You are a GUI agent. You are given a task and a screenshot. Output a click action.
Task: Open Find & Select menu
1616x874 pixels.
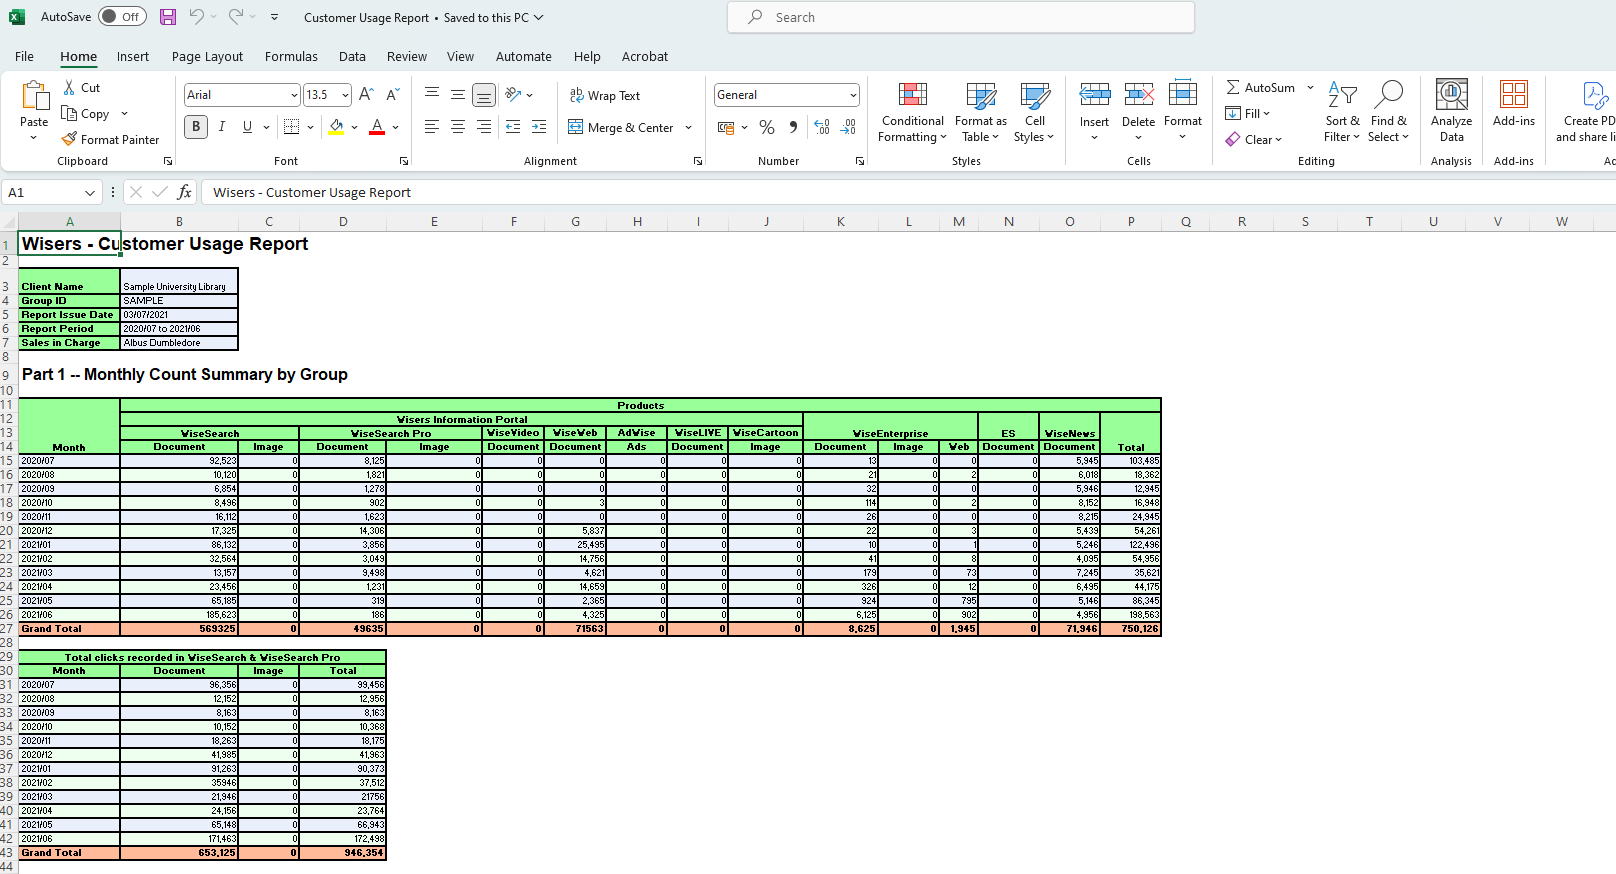point(1388,112)
